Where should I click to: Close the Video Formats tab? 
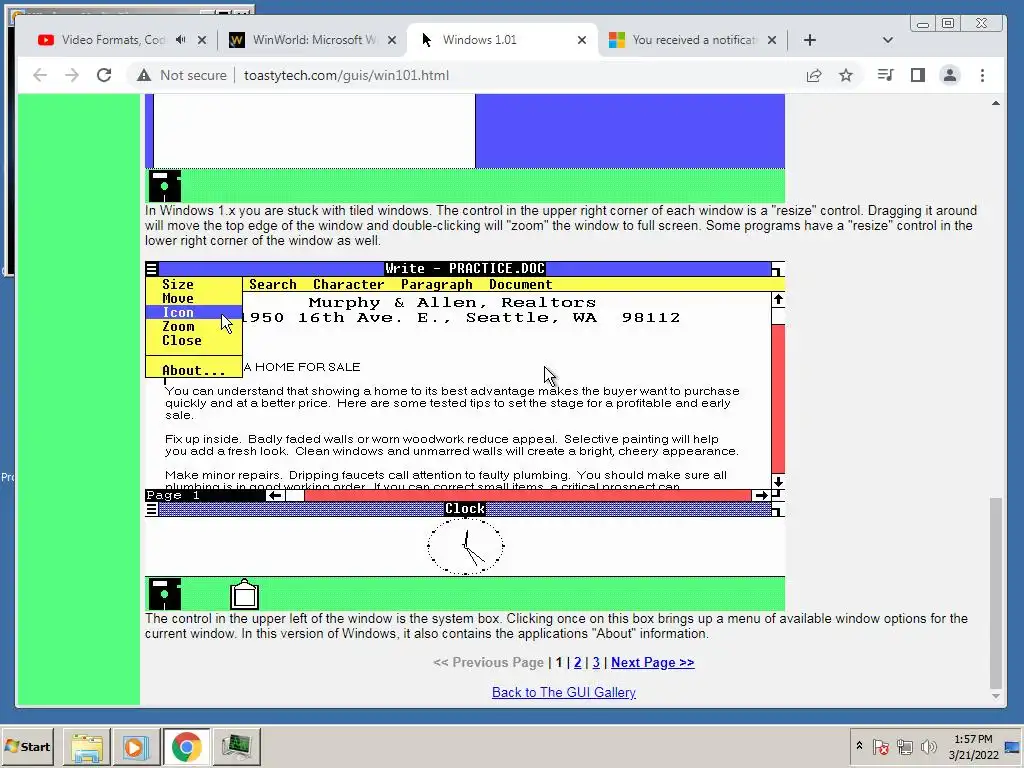(202, 40)
